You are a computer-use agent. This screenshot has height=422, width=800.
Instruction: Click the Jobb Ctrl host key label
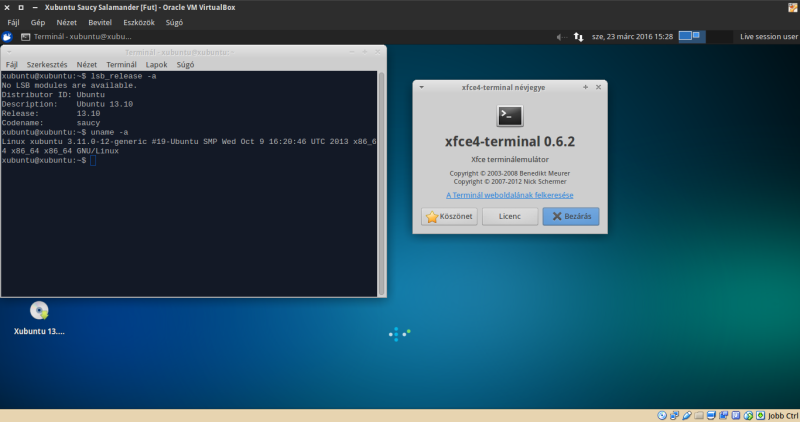[783, 416]
